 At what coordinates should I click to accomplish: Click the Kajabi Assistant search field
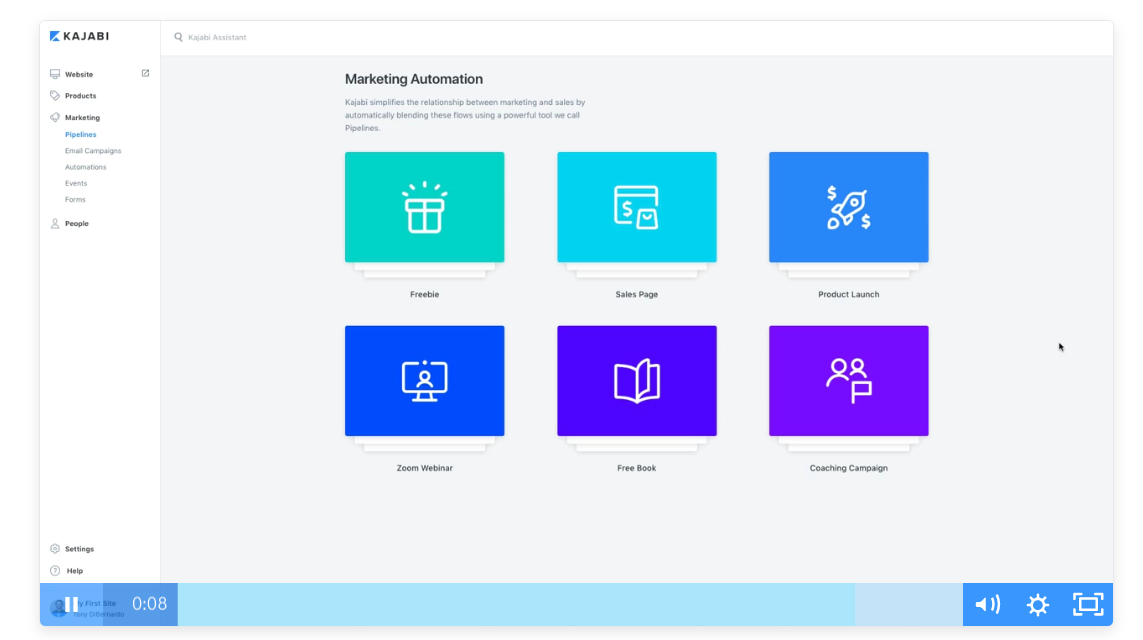pyautogui.click(x=217, y=37)
